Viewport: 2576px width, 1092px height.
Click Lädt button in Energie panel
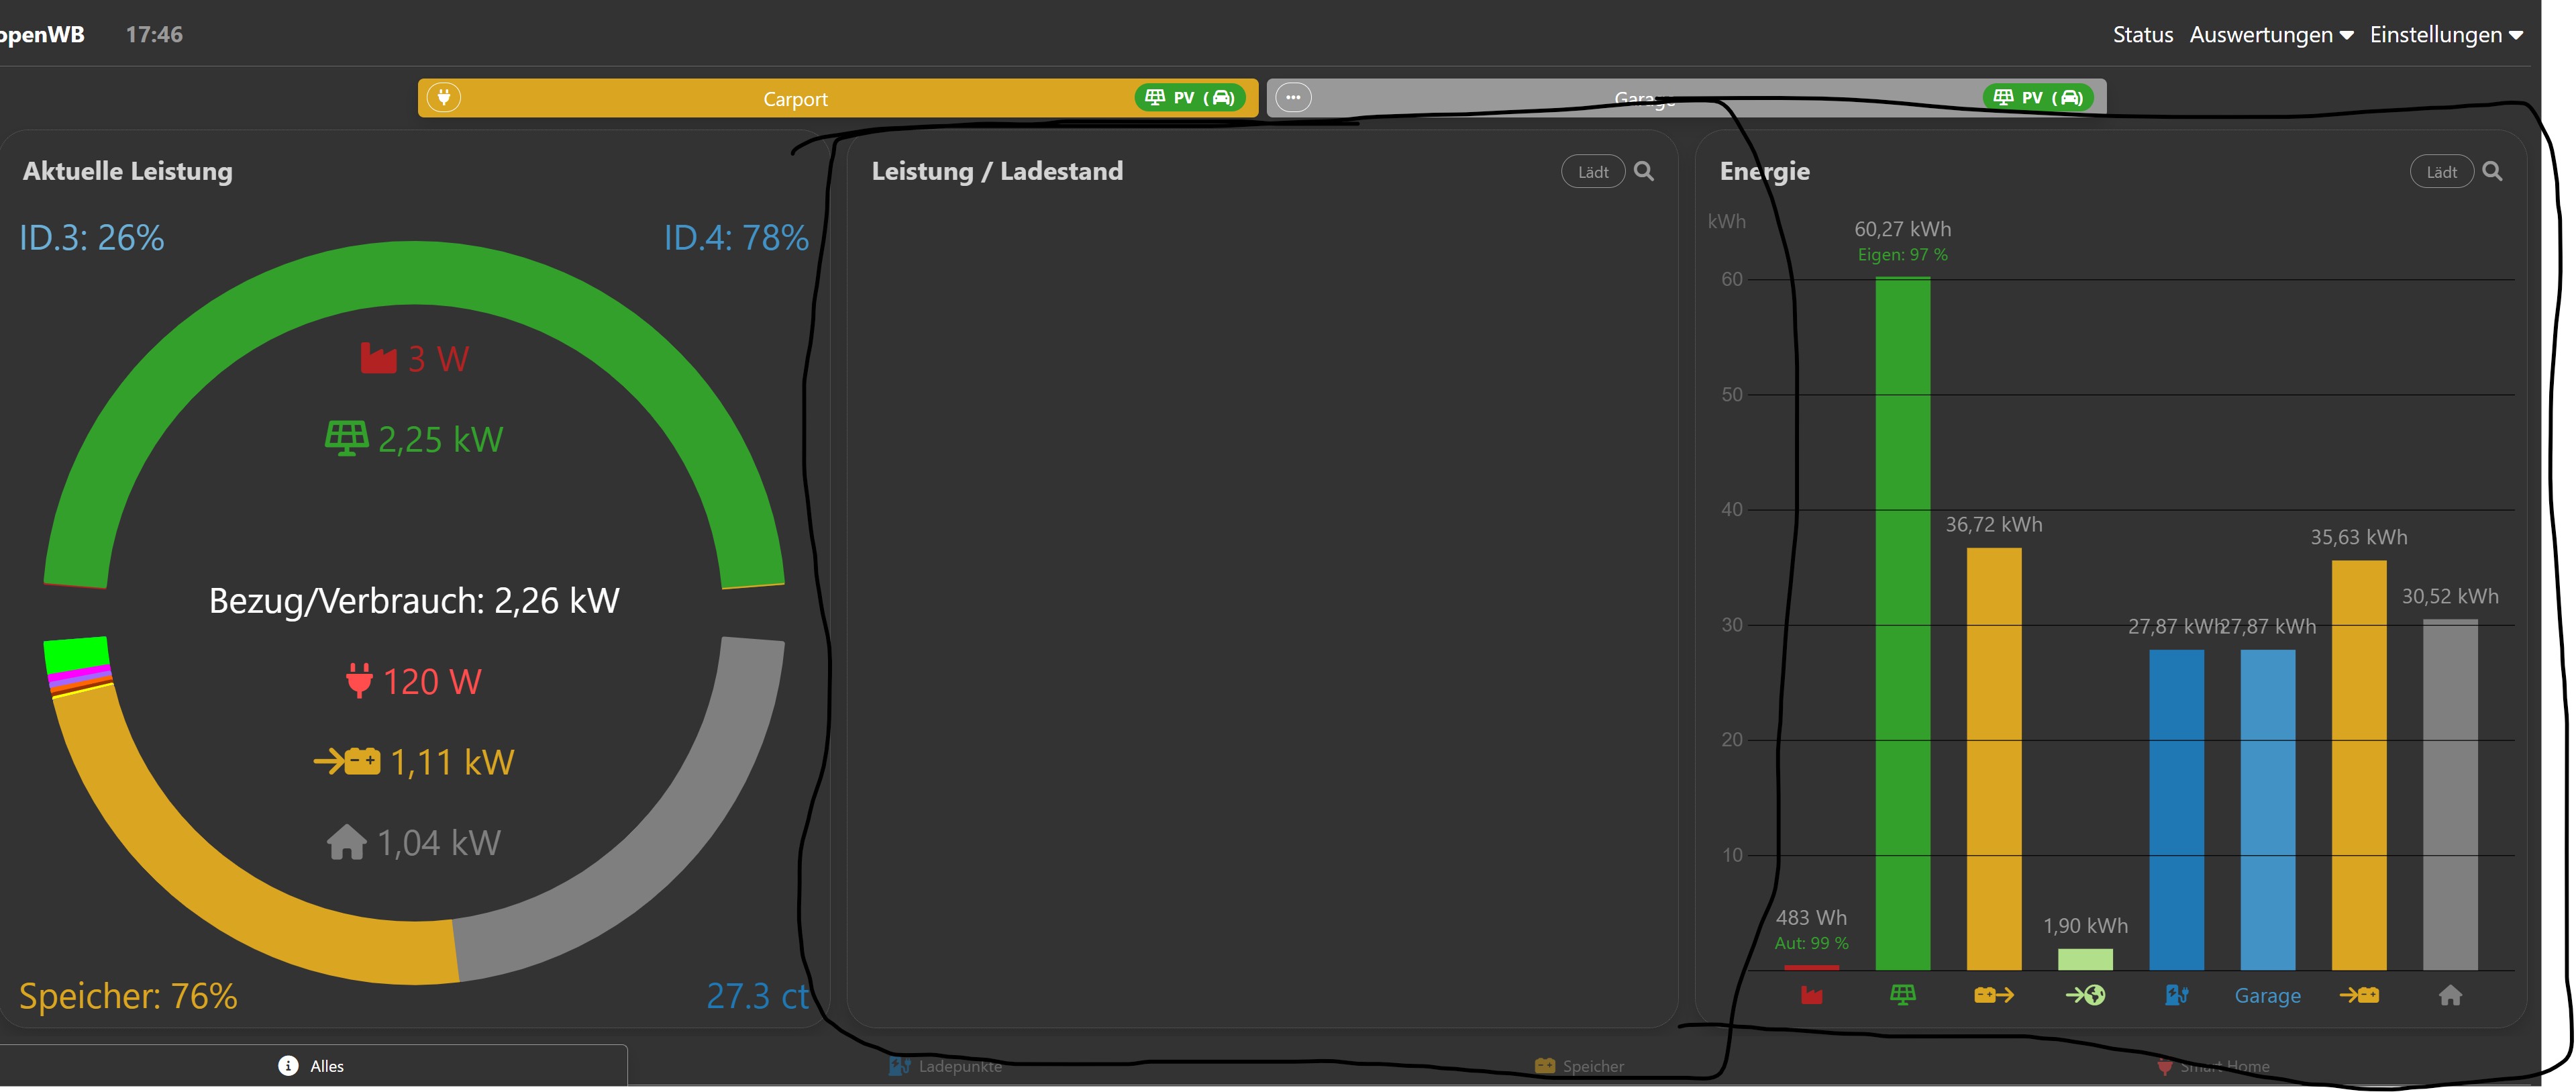(x=2441, y=172)
